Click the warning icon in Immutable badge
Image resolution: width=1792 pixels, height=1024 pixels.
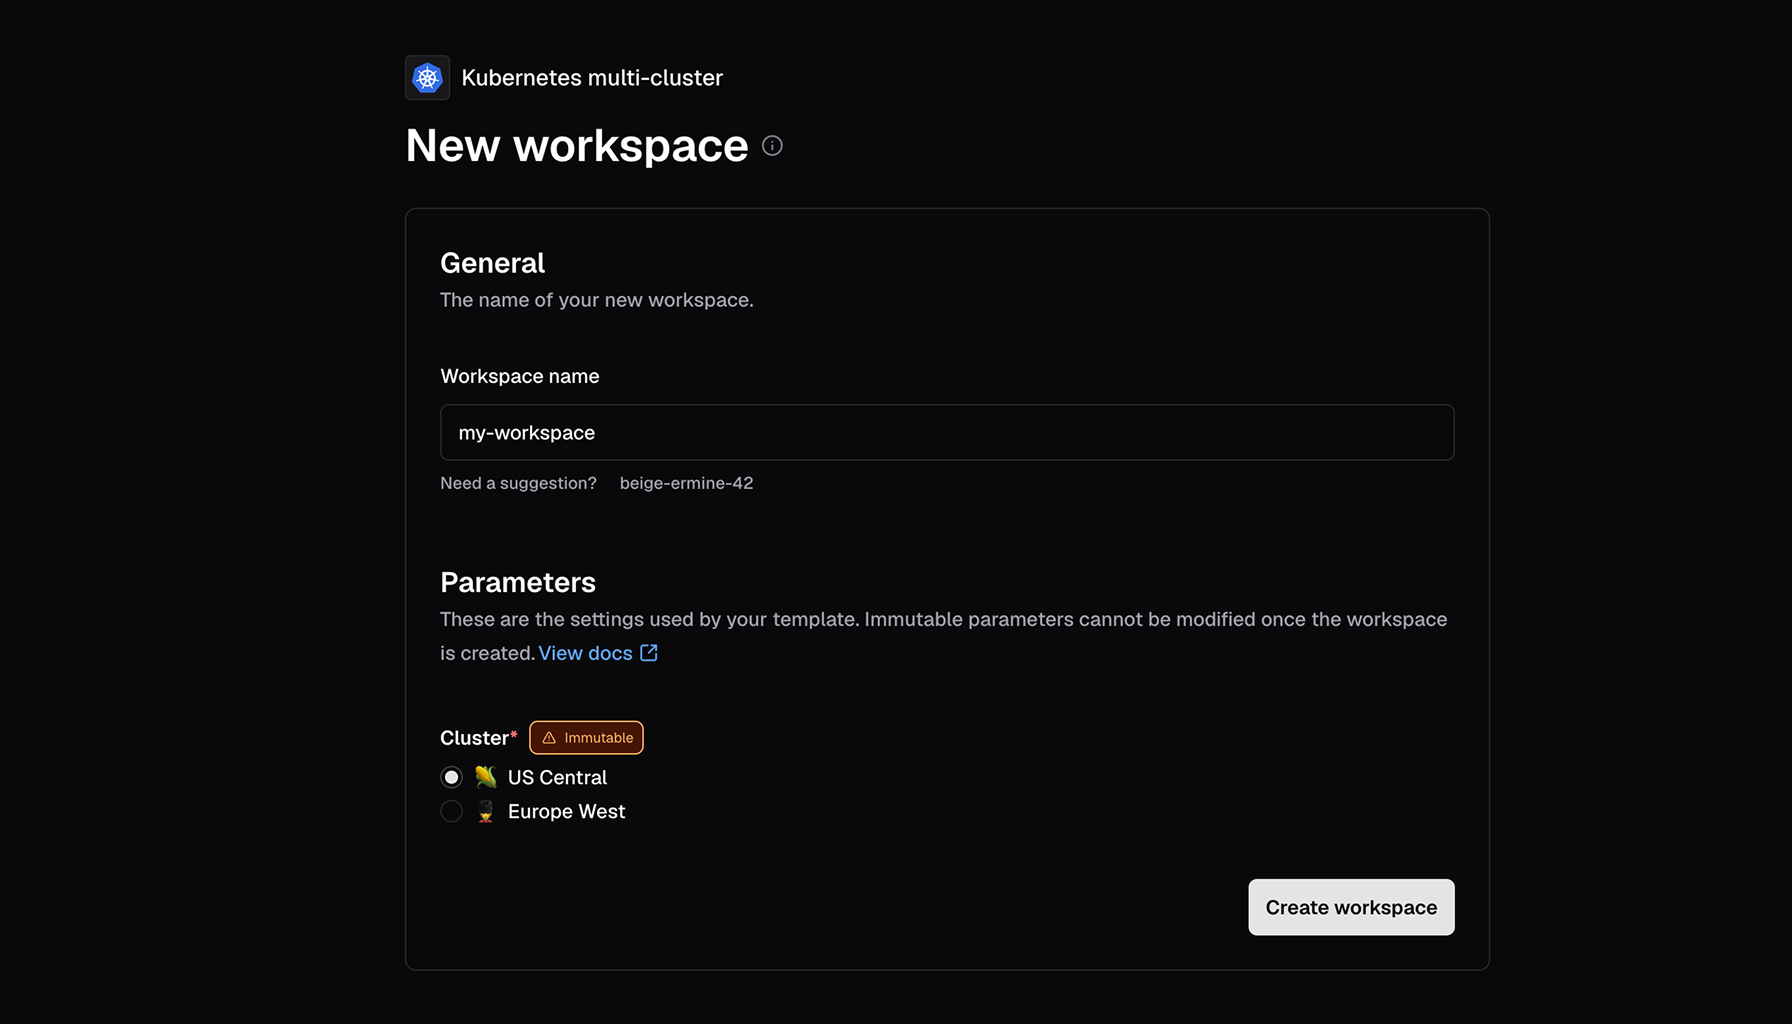[549, 738]
